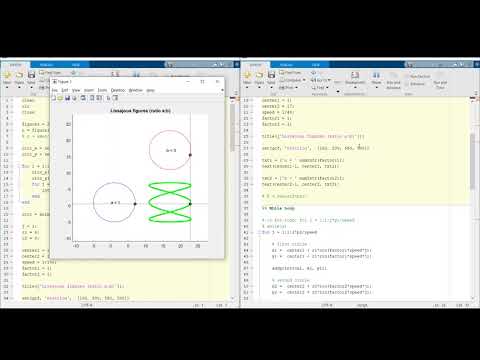Viewport: 480px width, 360px height.
Task: Click Save disk icon in left editor window
Action: (x=31, y=75)
